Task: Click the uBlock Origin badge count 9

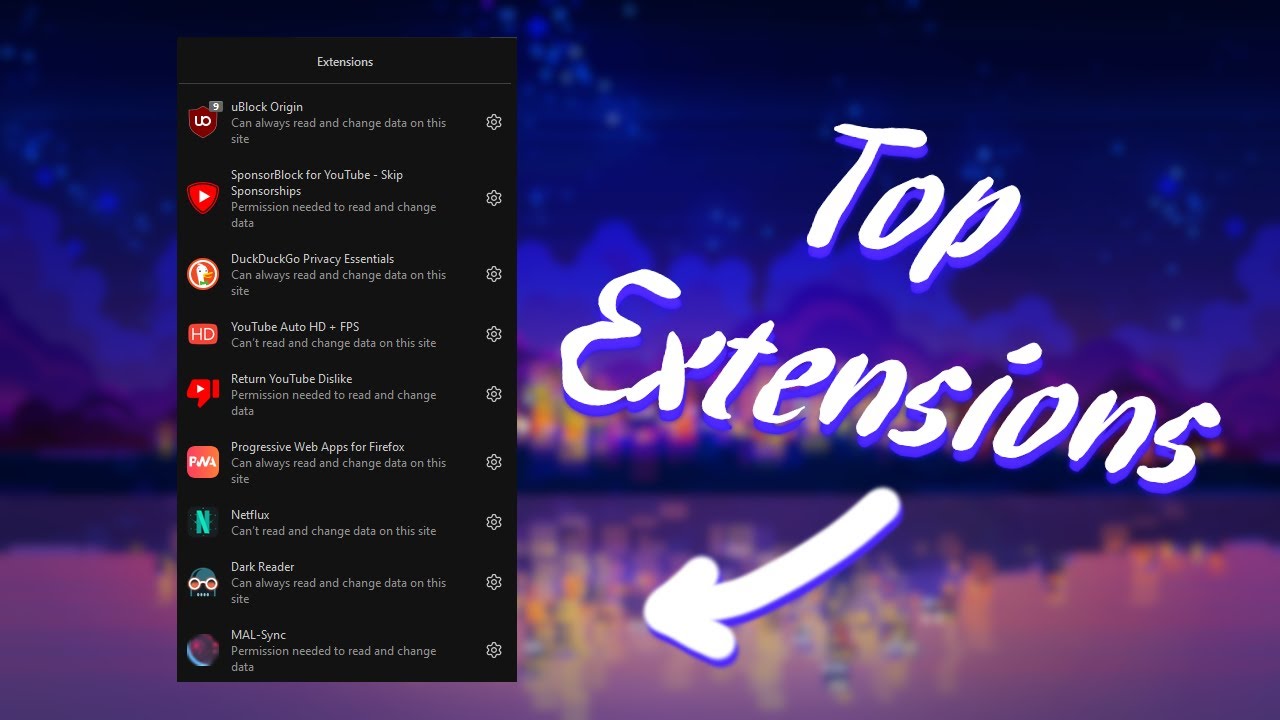Action: pyautogui.click(x=215, y=106)
